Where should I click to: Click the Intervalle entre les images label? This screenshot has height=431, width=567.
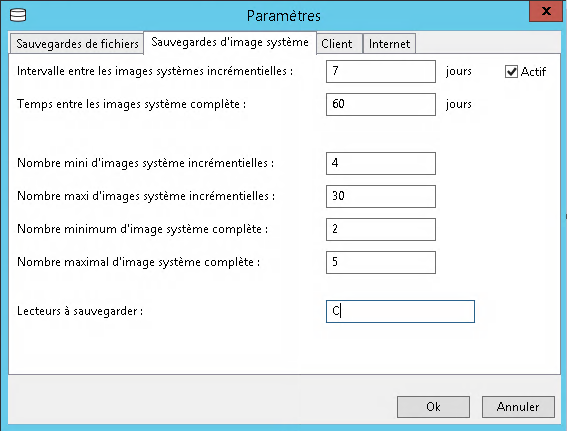coord(155,71)
